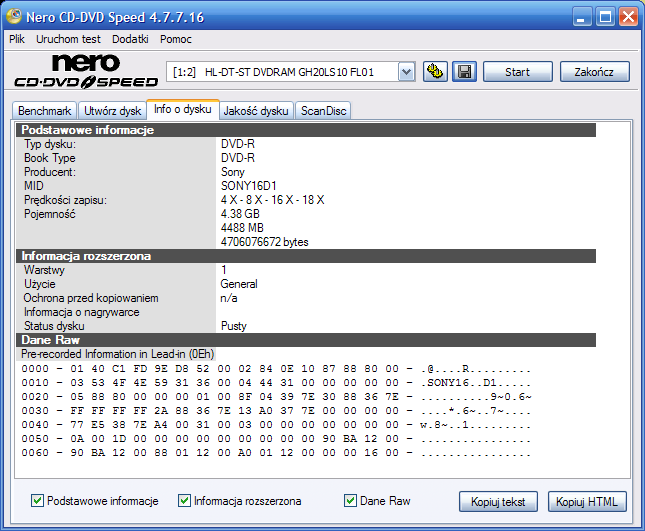This screenshot has height=531, width=645.
Task: Click the Informacja rozszerzona section header
Action: (306, 256)
